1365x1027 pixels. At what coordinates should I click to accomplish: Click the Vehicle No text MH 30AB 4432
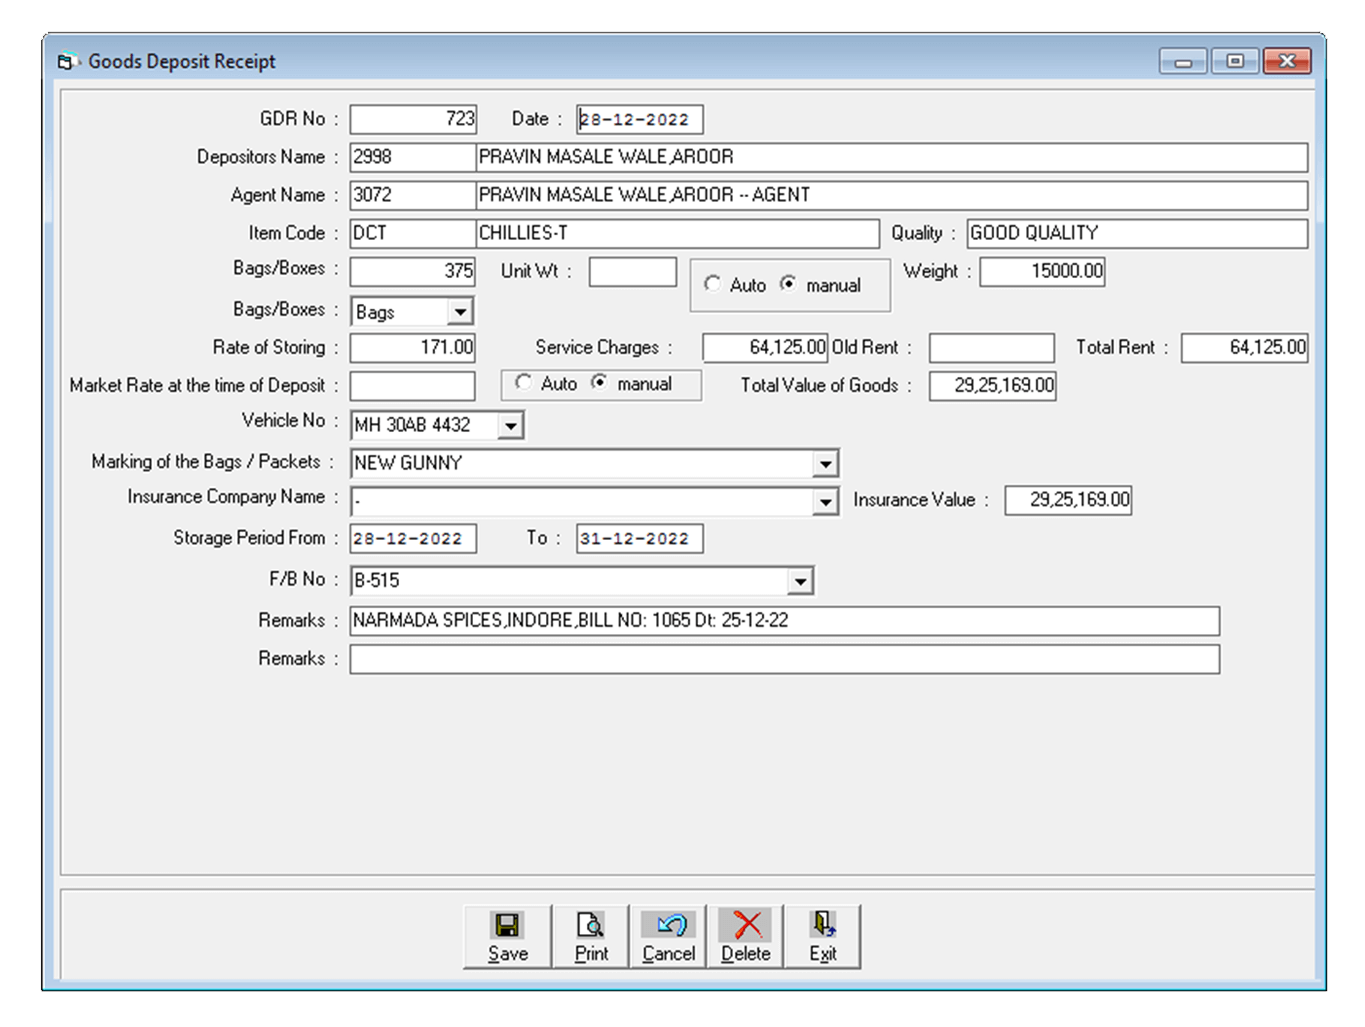point(412,425)
